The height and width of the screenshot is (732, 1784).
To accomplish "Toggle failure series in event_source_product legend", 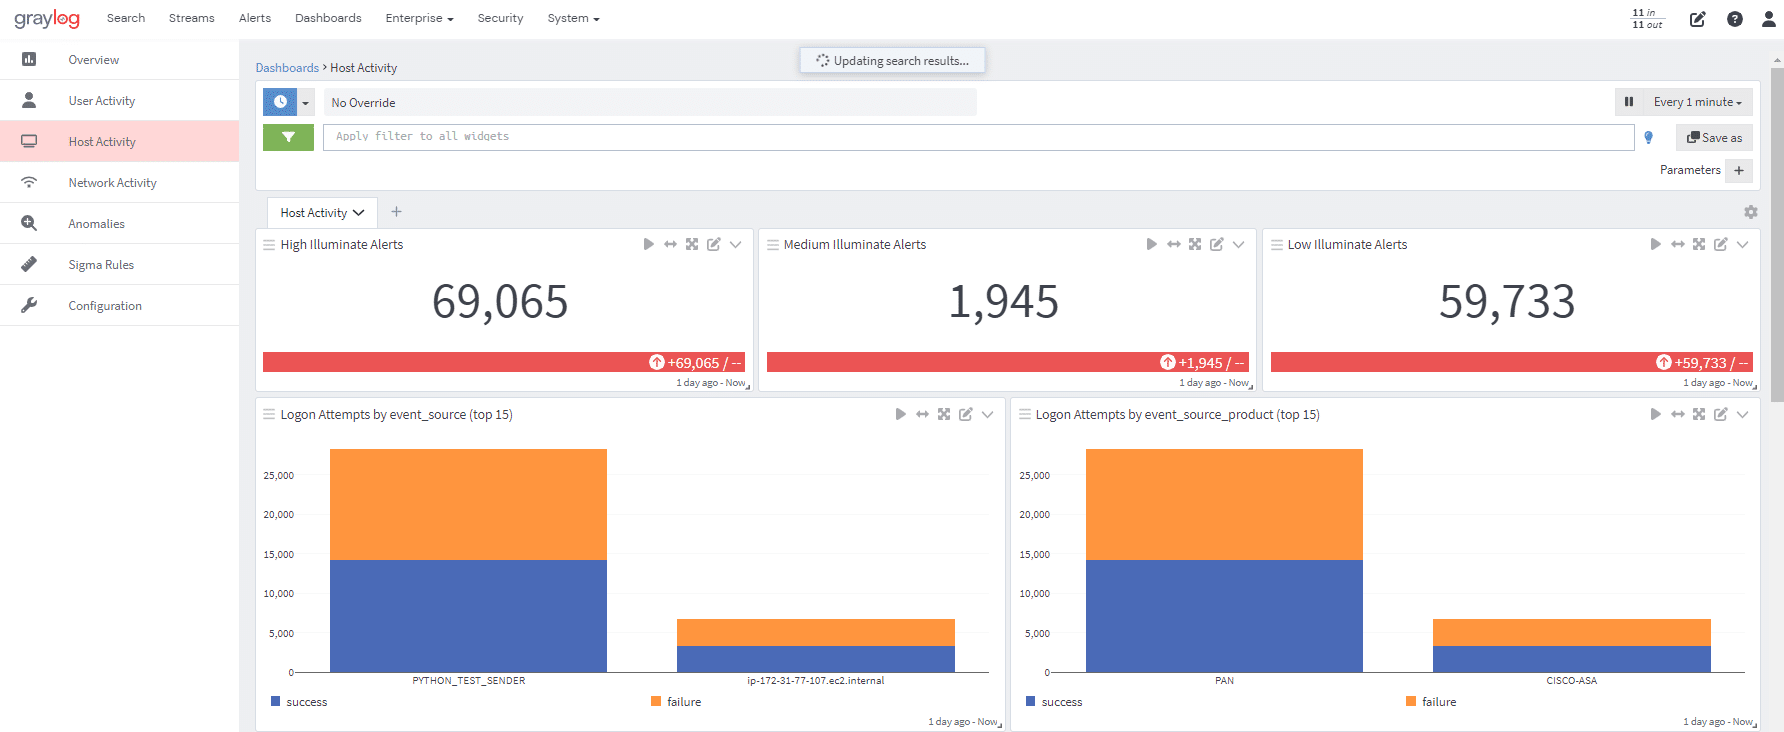I will click(1432, 702).
